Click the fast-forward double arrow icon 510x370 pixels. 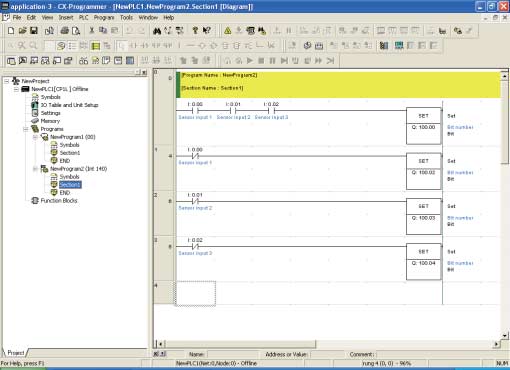click(x=319, y=61)
